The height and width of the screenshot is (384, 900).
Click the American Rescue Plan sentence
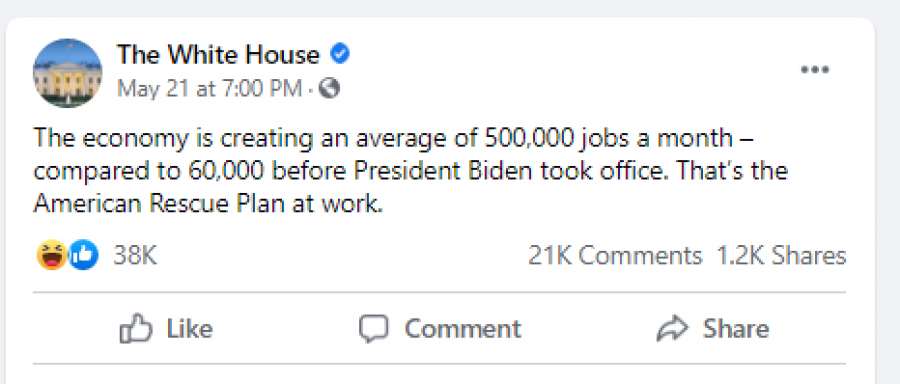click(208, 205)
